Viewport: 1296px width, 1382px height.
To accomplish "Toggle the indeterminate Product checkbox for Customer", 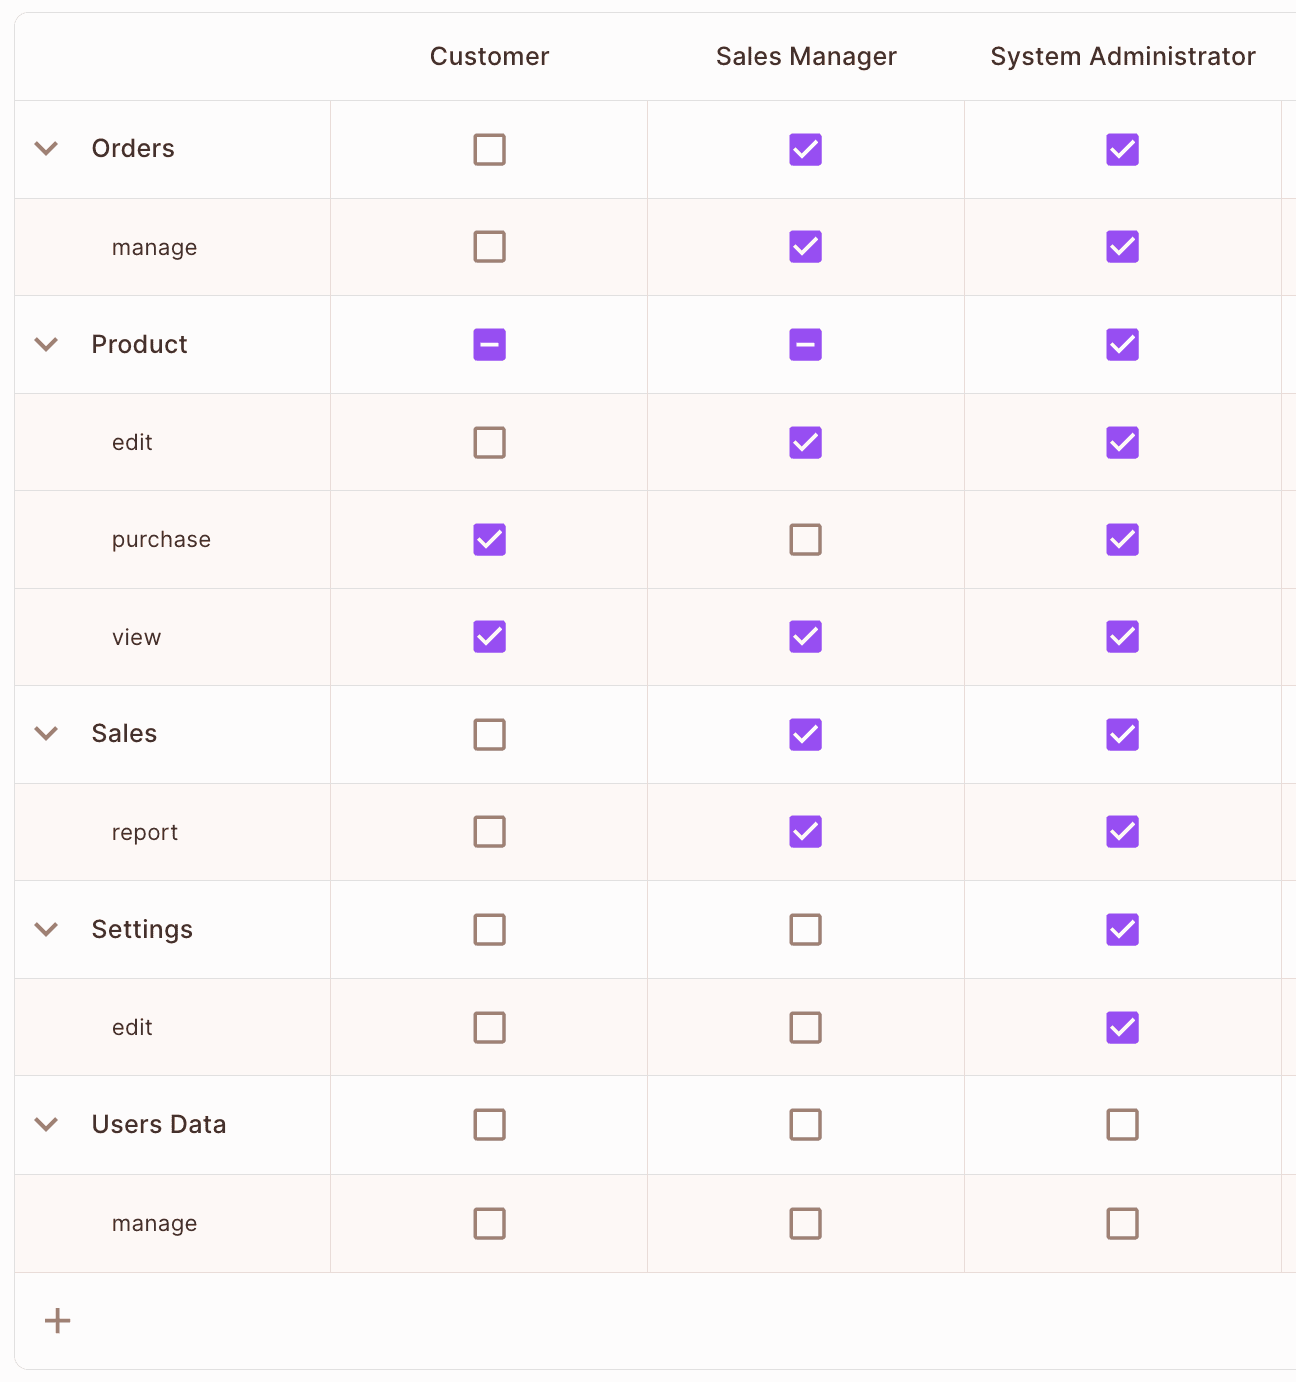I will pos(489,345).
